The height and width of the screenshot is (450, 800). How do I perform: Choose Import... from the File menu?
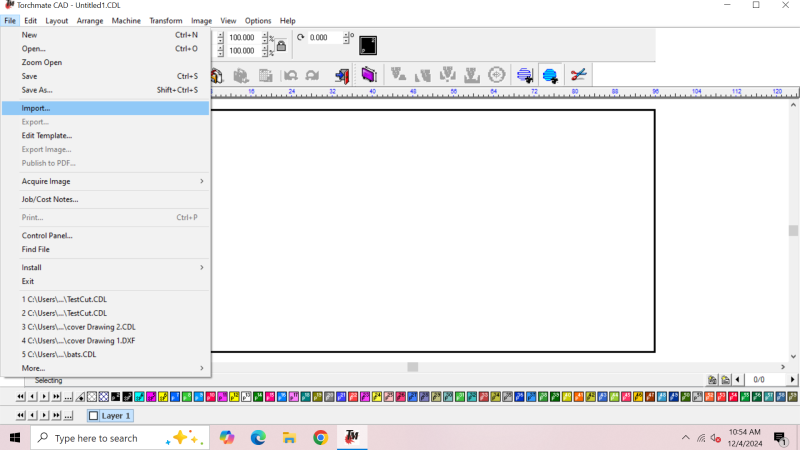[105, 108]
